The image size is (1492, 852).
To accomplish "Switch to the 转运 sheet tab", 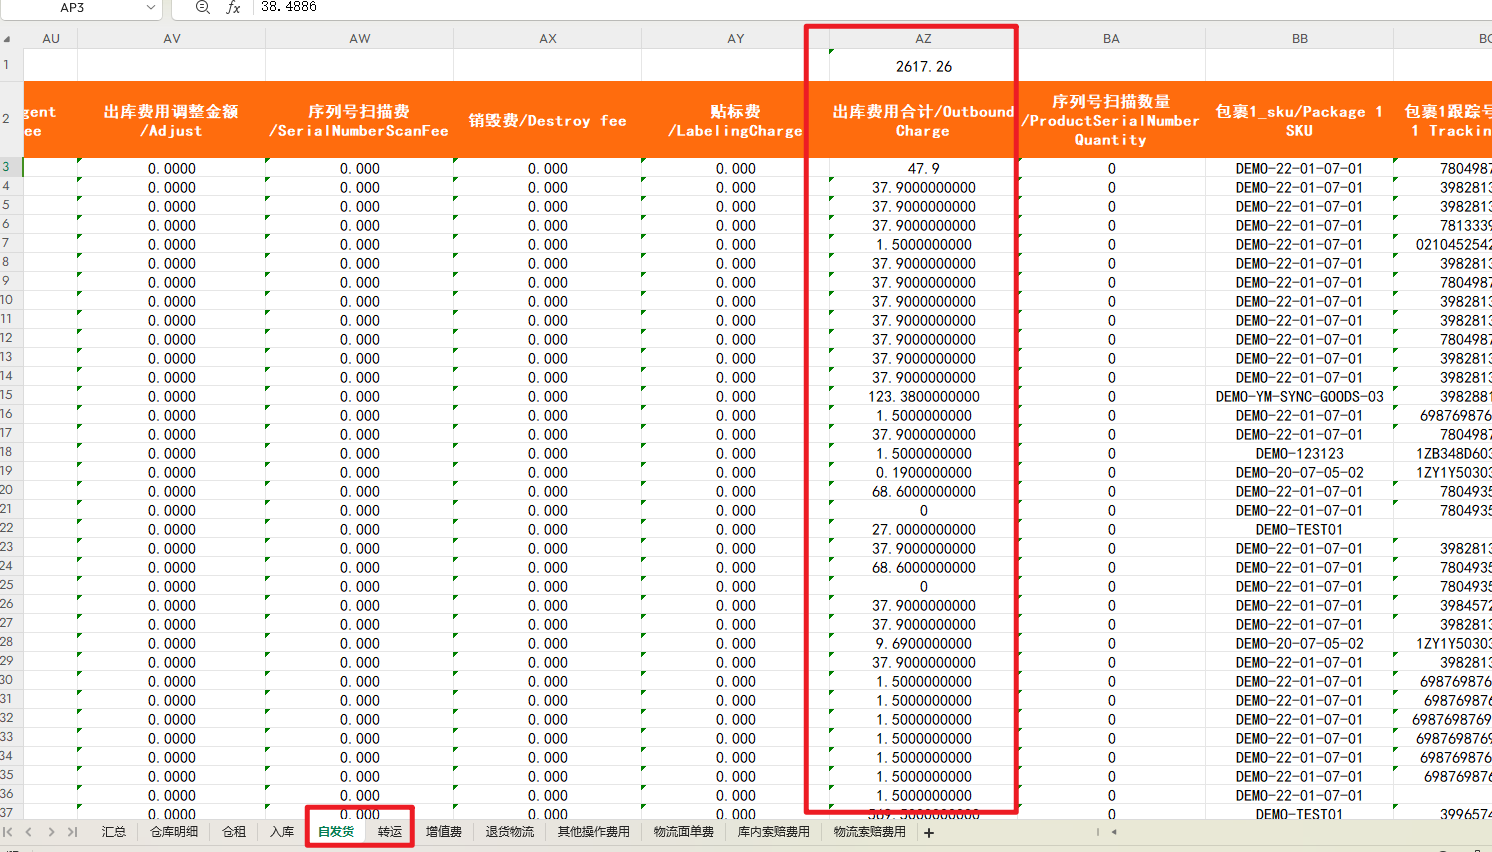I will (390, 832).
